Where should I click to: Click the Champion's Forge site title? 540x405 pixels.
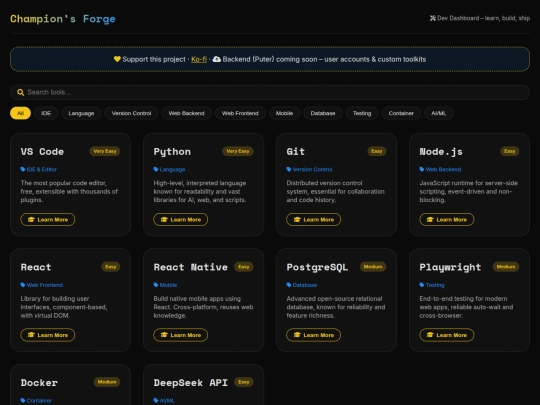pos(63,19)
